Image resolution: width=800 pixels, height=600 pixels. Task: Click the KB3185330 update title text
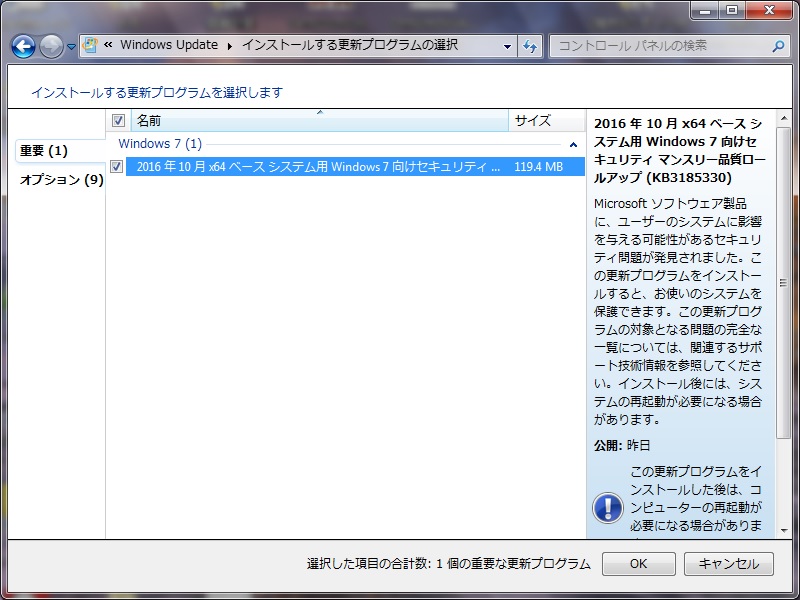pyautogui.click(x=679, y=151)
